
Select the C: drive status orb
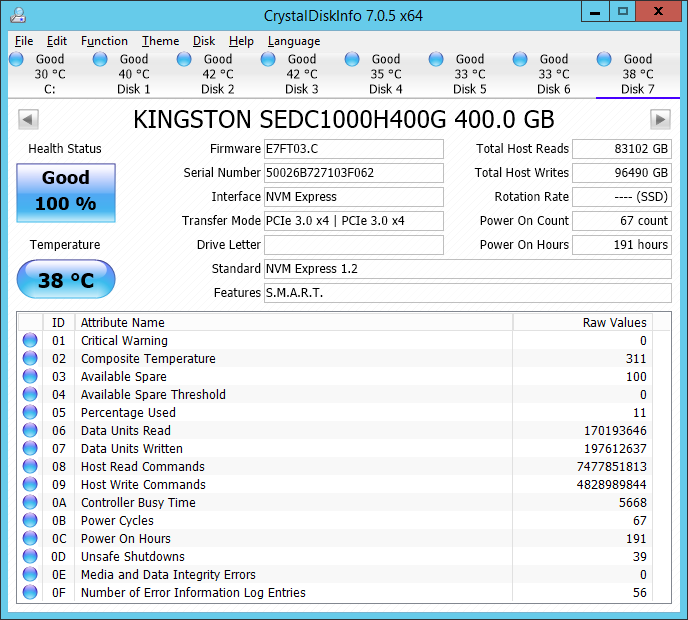16,60
